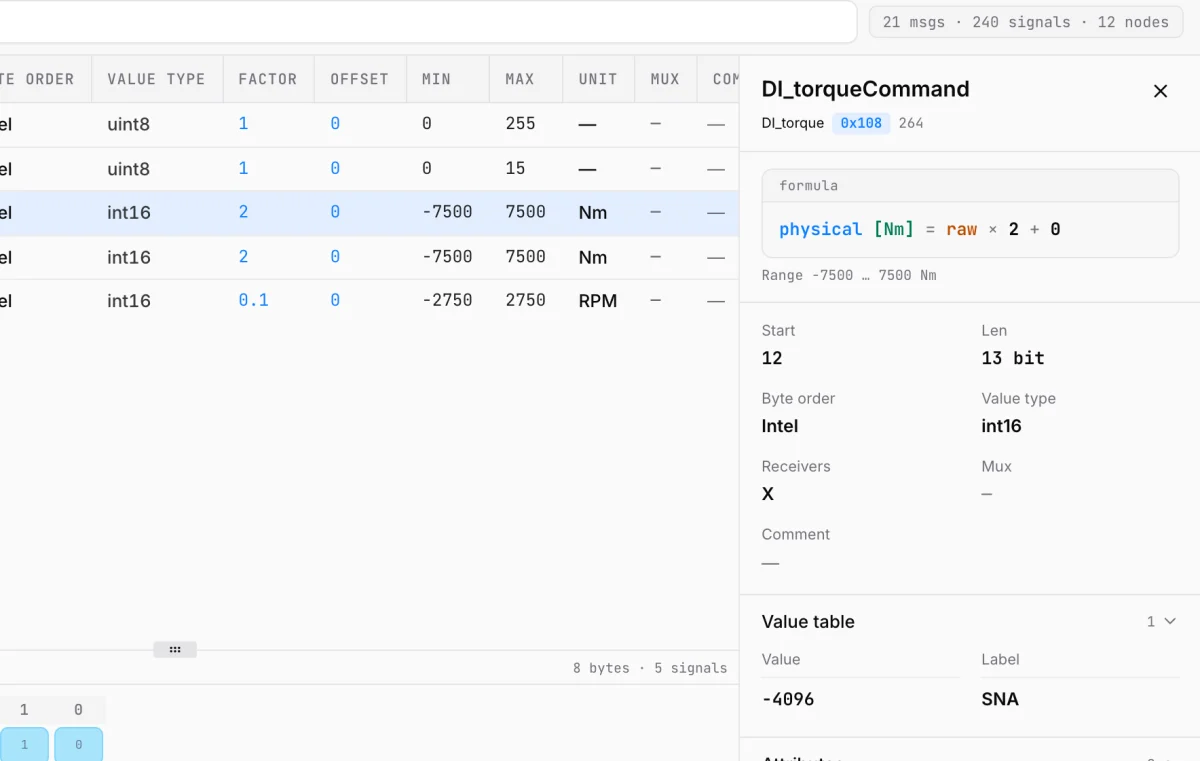Select the max value 15 cell

click(515, 168)
